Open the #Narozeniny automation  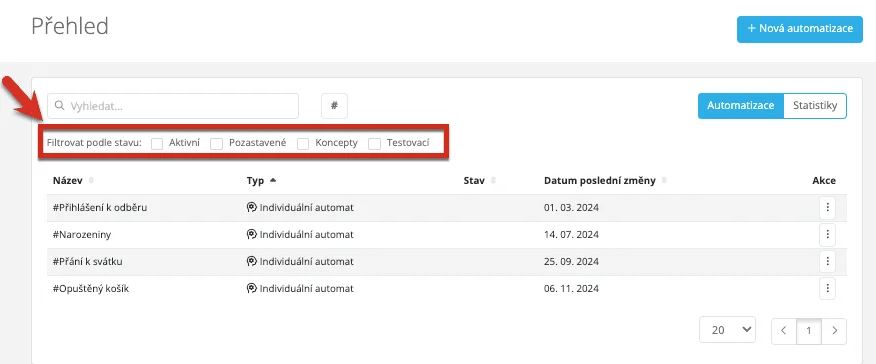(x=82, y=234)
